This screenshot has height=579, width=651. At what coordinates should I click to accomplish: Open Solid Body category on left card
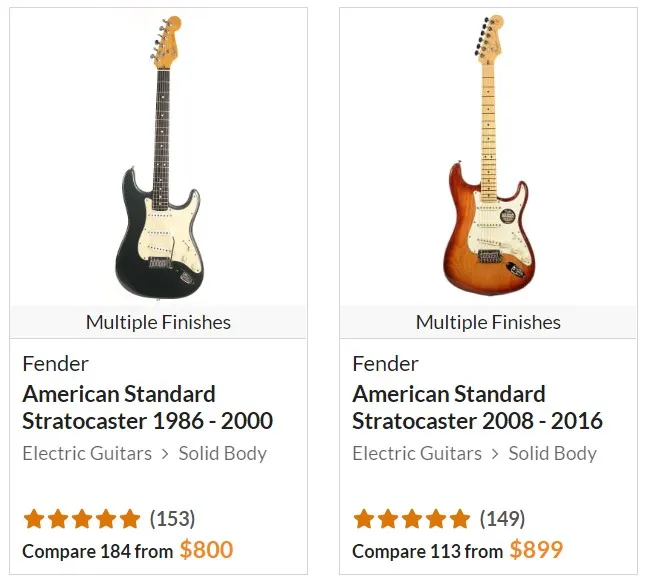click(x=222, y=453)
